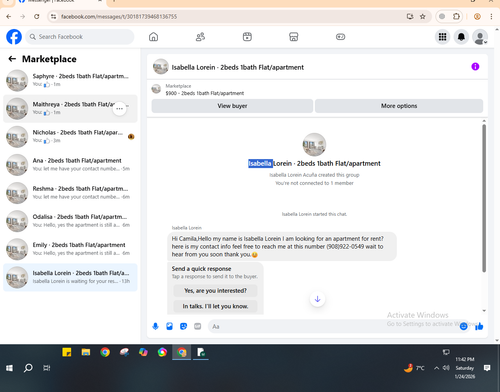The width and height of the screenshot is (500, 392).
Task: Click the $900 Marketplace listing link
Action: pos(205,93)
